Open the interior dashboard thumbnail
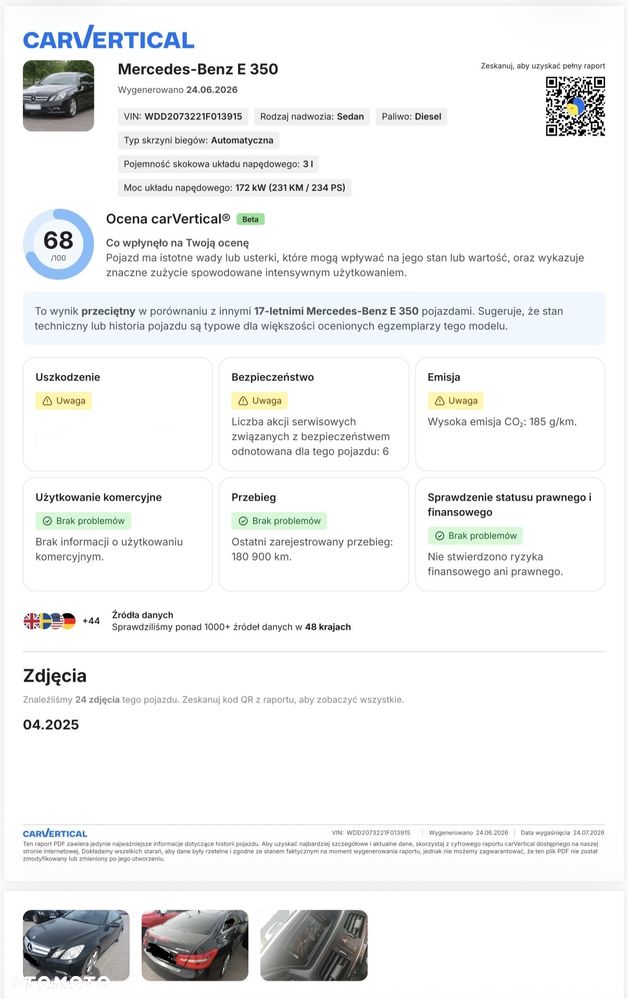This screenshot has height=999, width=628. 314,945
